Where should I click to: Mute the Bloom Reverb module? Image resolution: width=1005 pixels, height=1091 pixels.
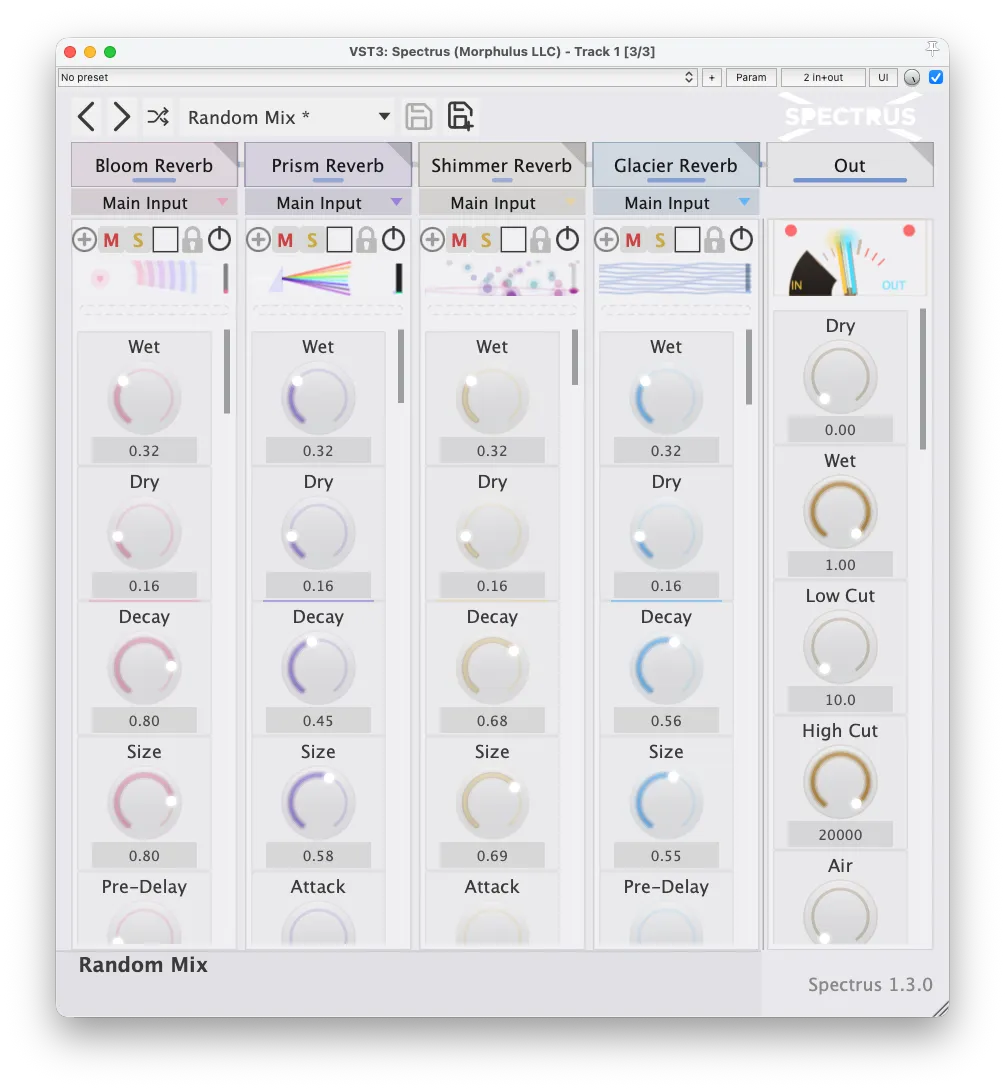[x=111, y=241]
